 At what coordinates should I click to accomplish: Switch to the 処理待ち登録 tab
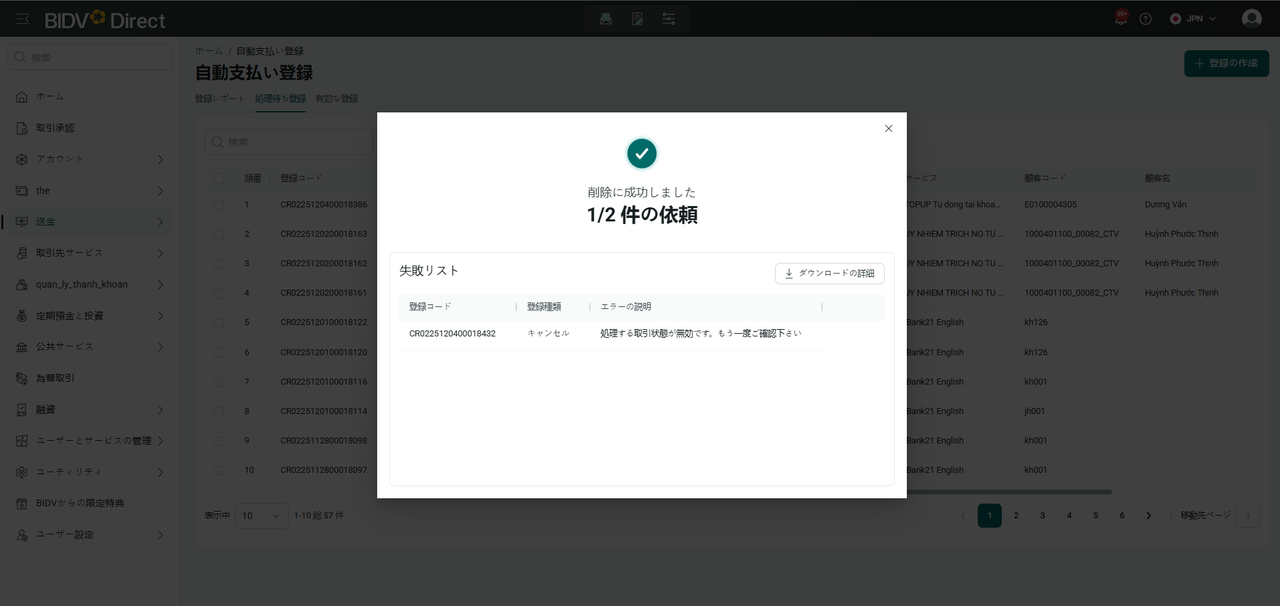click(x=280, y=99)
